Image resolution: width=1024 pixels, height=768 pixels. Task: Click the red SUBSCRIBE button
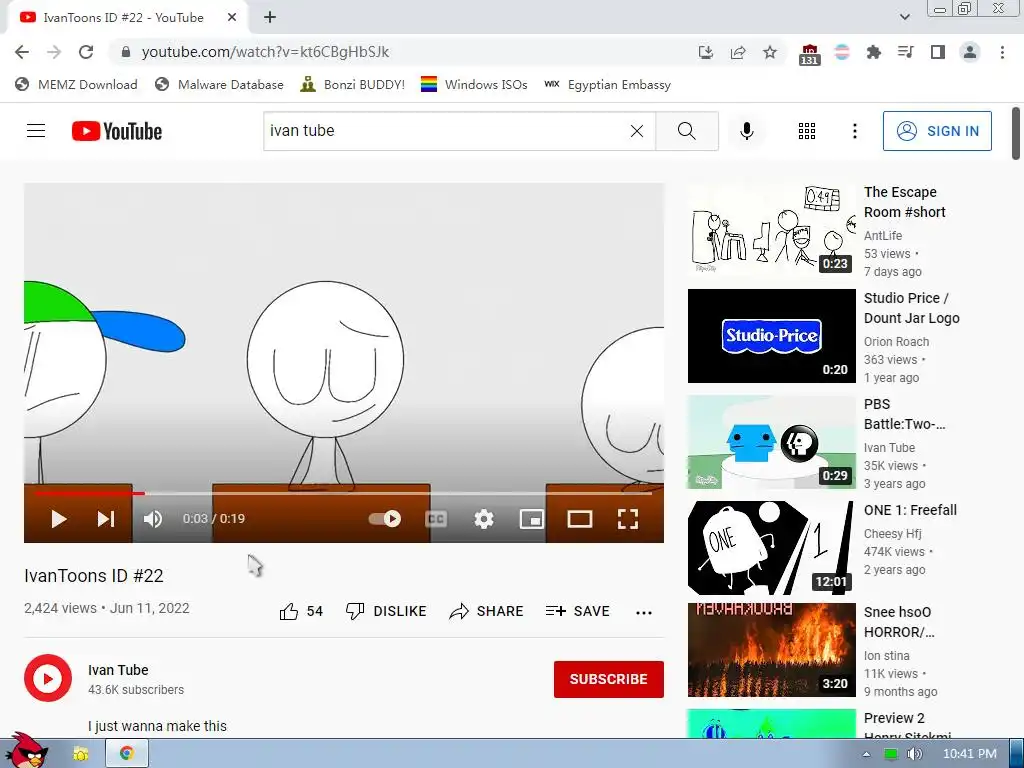point(609,679)
